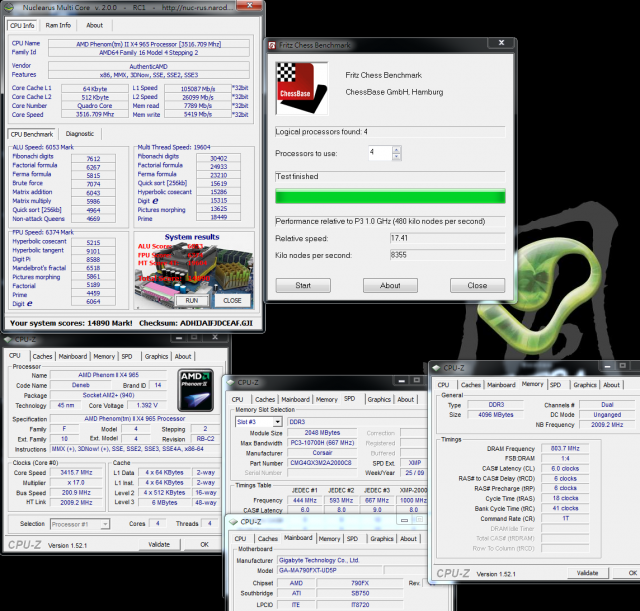Click the motherboard model GA-MA790FXT-UD5P

click(330, 570)
